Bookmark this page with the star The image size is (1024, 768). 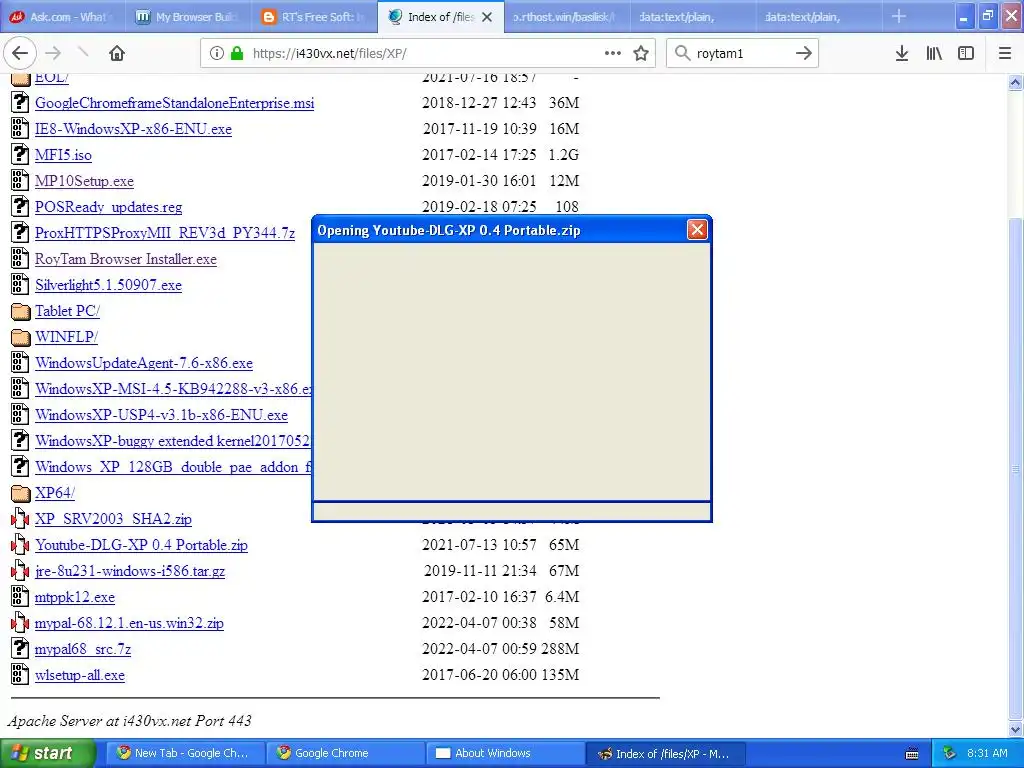pos(641,53)
